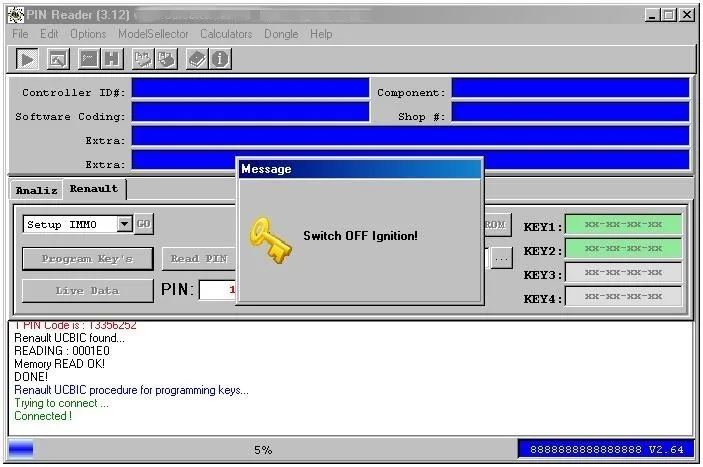Screen dimensions: 703x467
Task: Click the Play/Start toolbar icon
Action: [x=27, y=59]
